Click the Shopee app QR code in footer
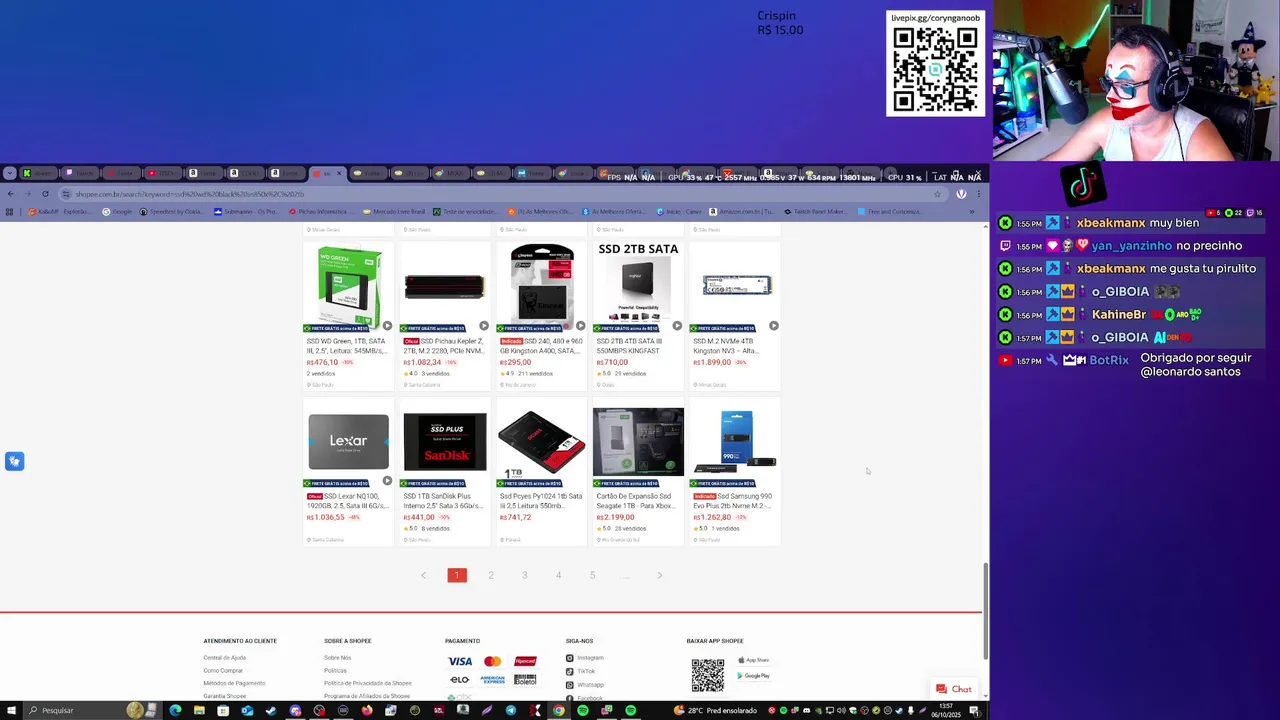This screenshot has width=1280, height=720. [707, 675]
